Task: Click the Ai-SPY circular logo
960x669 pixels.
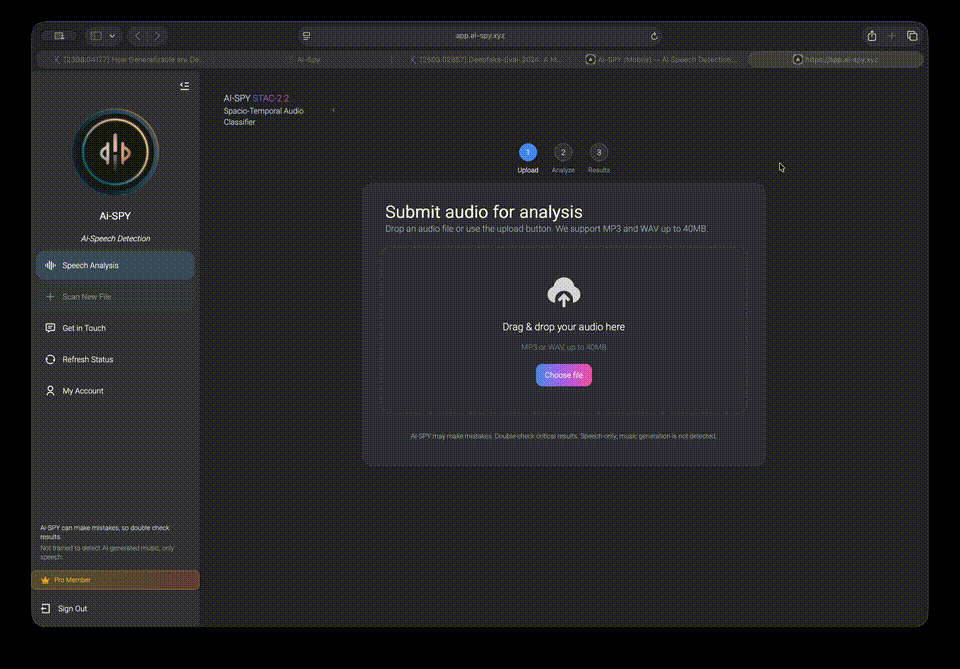Action: tap(115, 152)
